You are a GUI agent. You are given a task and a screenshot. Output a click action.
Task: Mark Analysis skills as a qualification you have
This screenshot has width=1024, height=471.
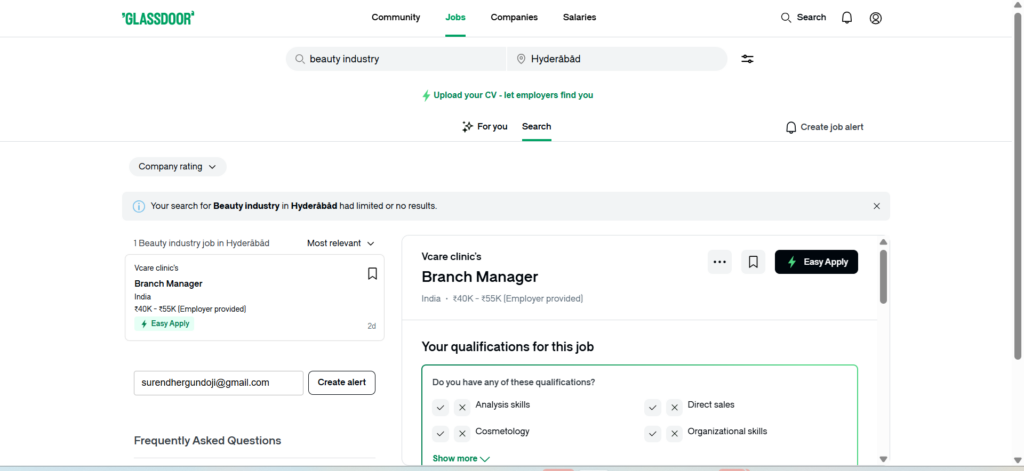pyautogui.click(x=440, y=407)
